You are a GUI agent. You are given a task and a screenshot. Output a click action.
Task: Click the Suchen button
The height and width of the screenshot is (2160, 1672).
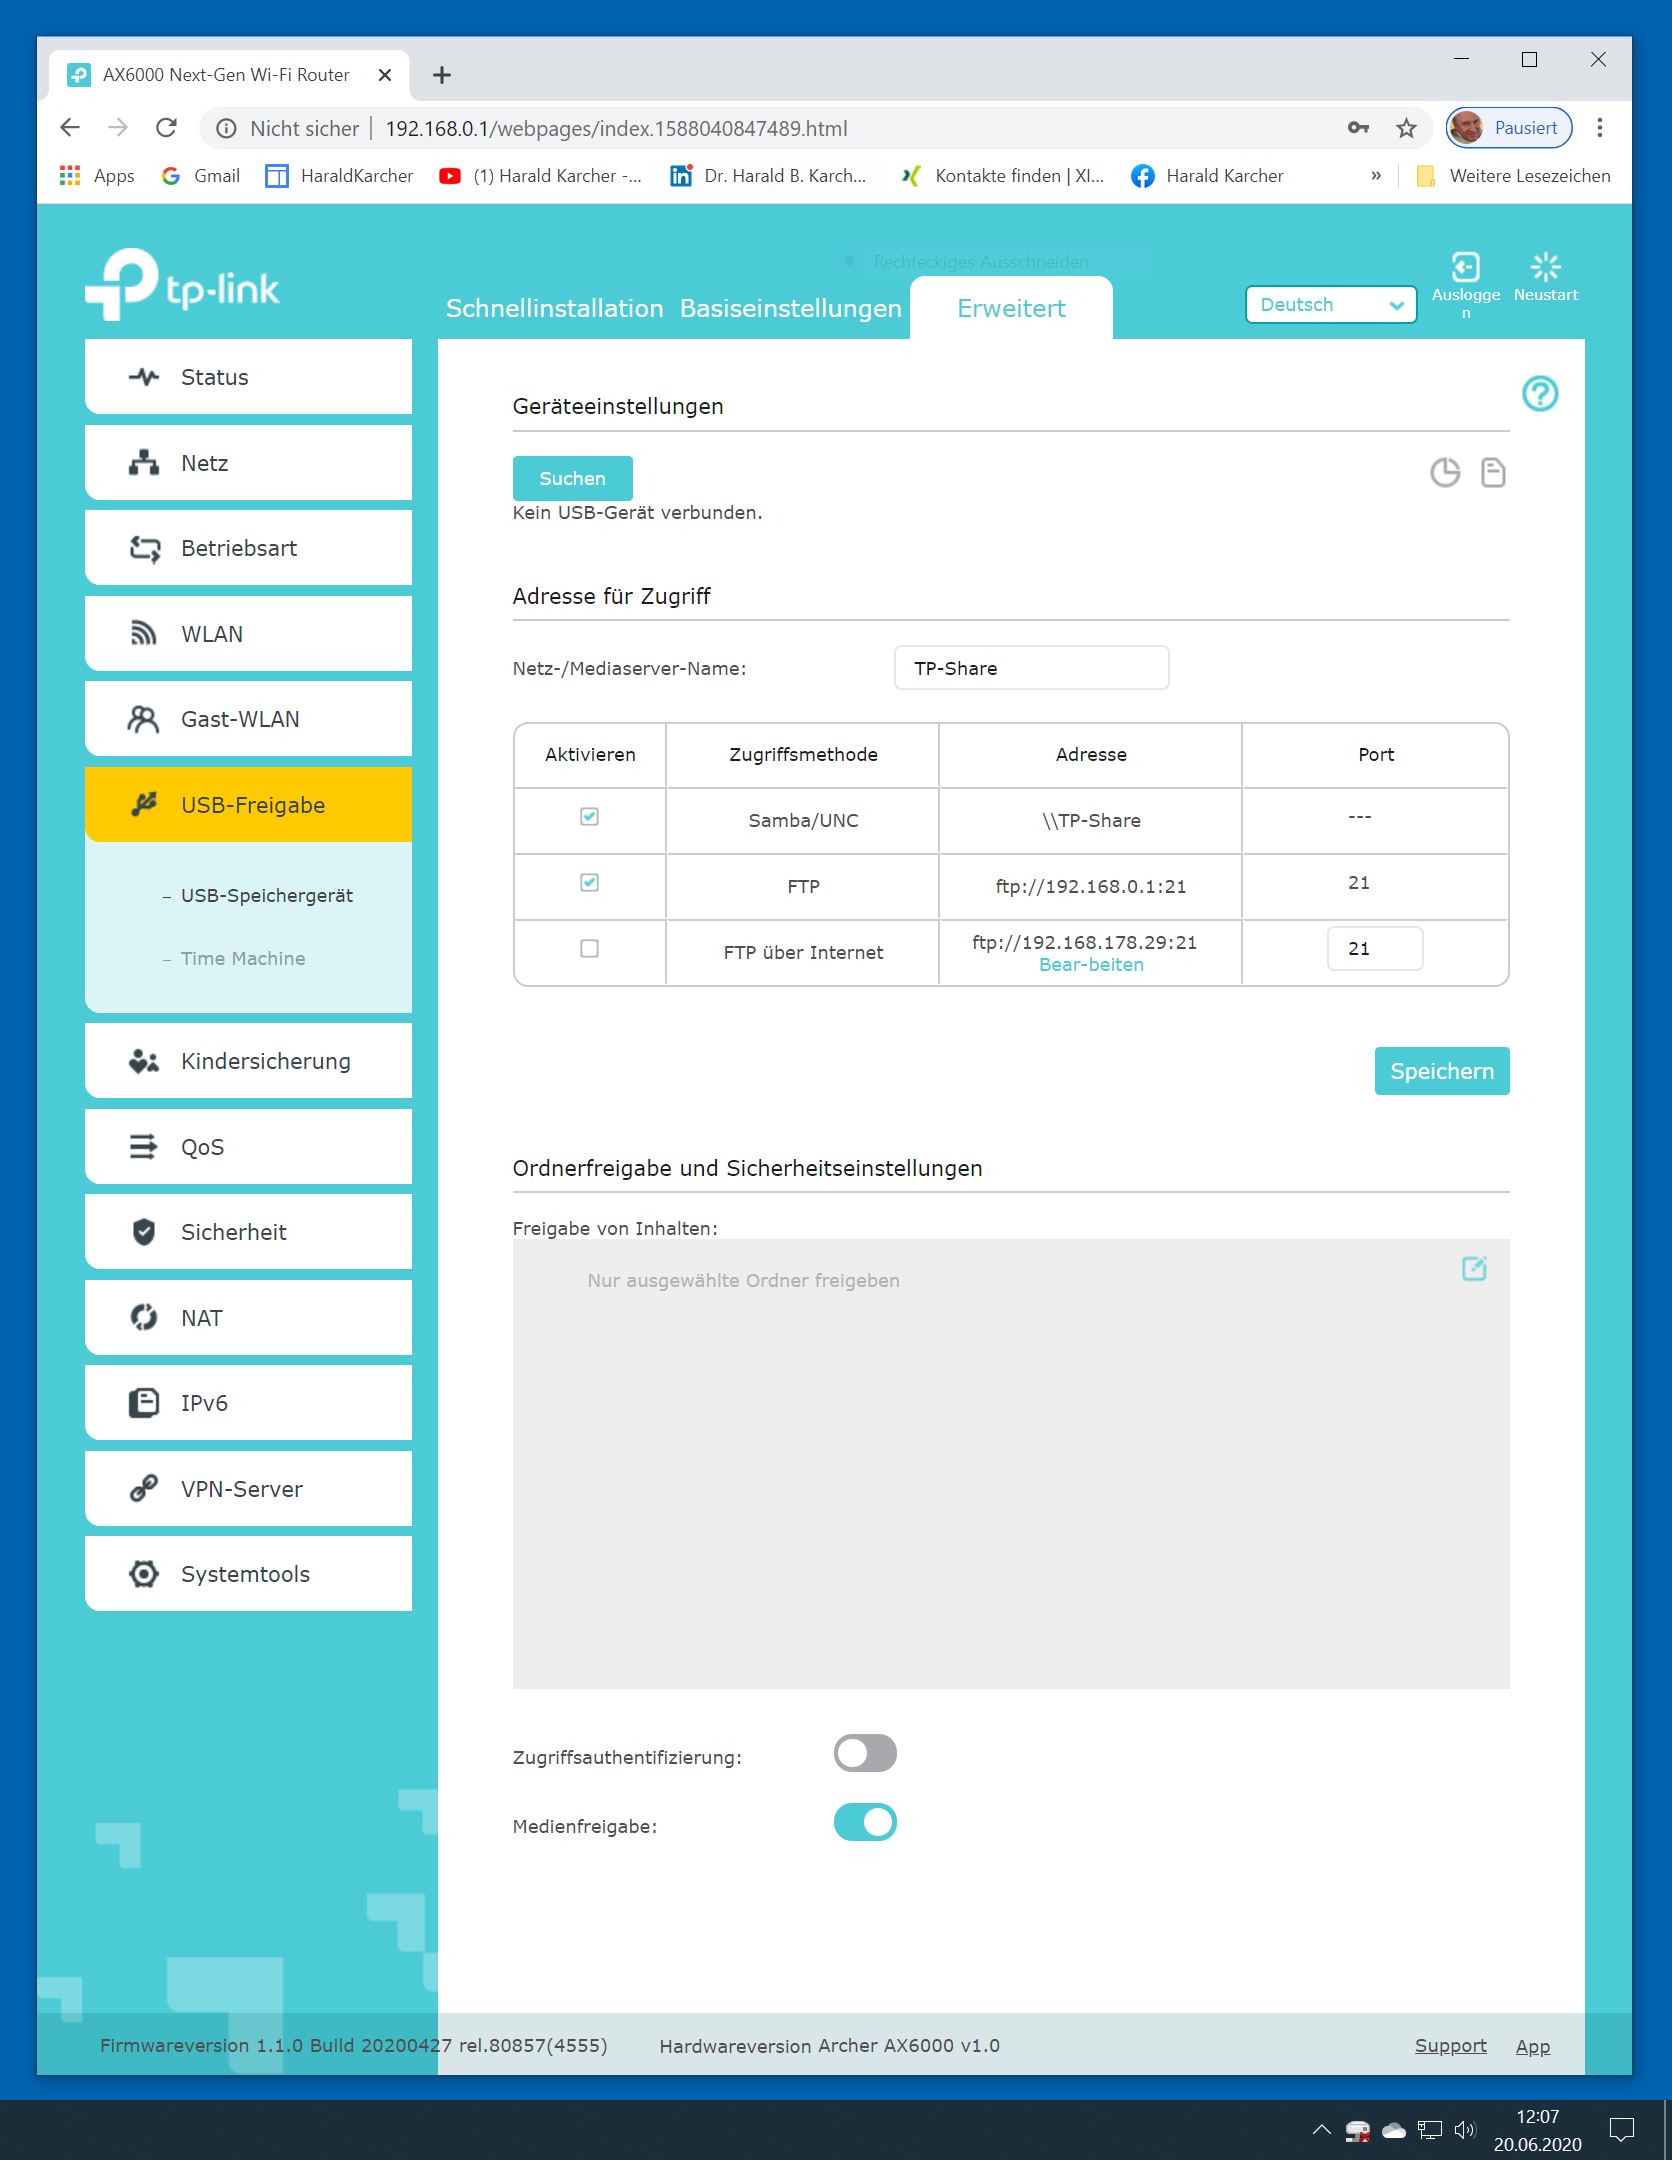click(x=573, y=478)
